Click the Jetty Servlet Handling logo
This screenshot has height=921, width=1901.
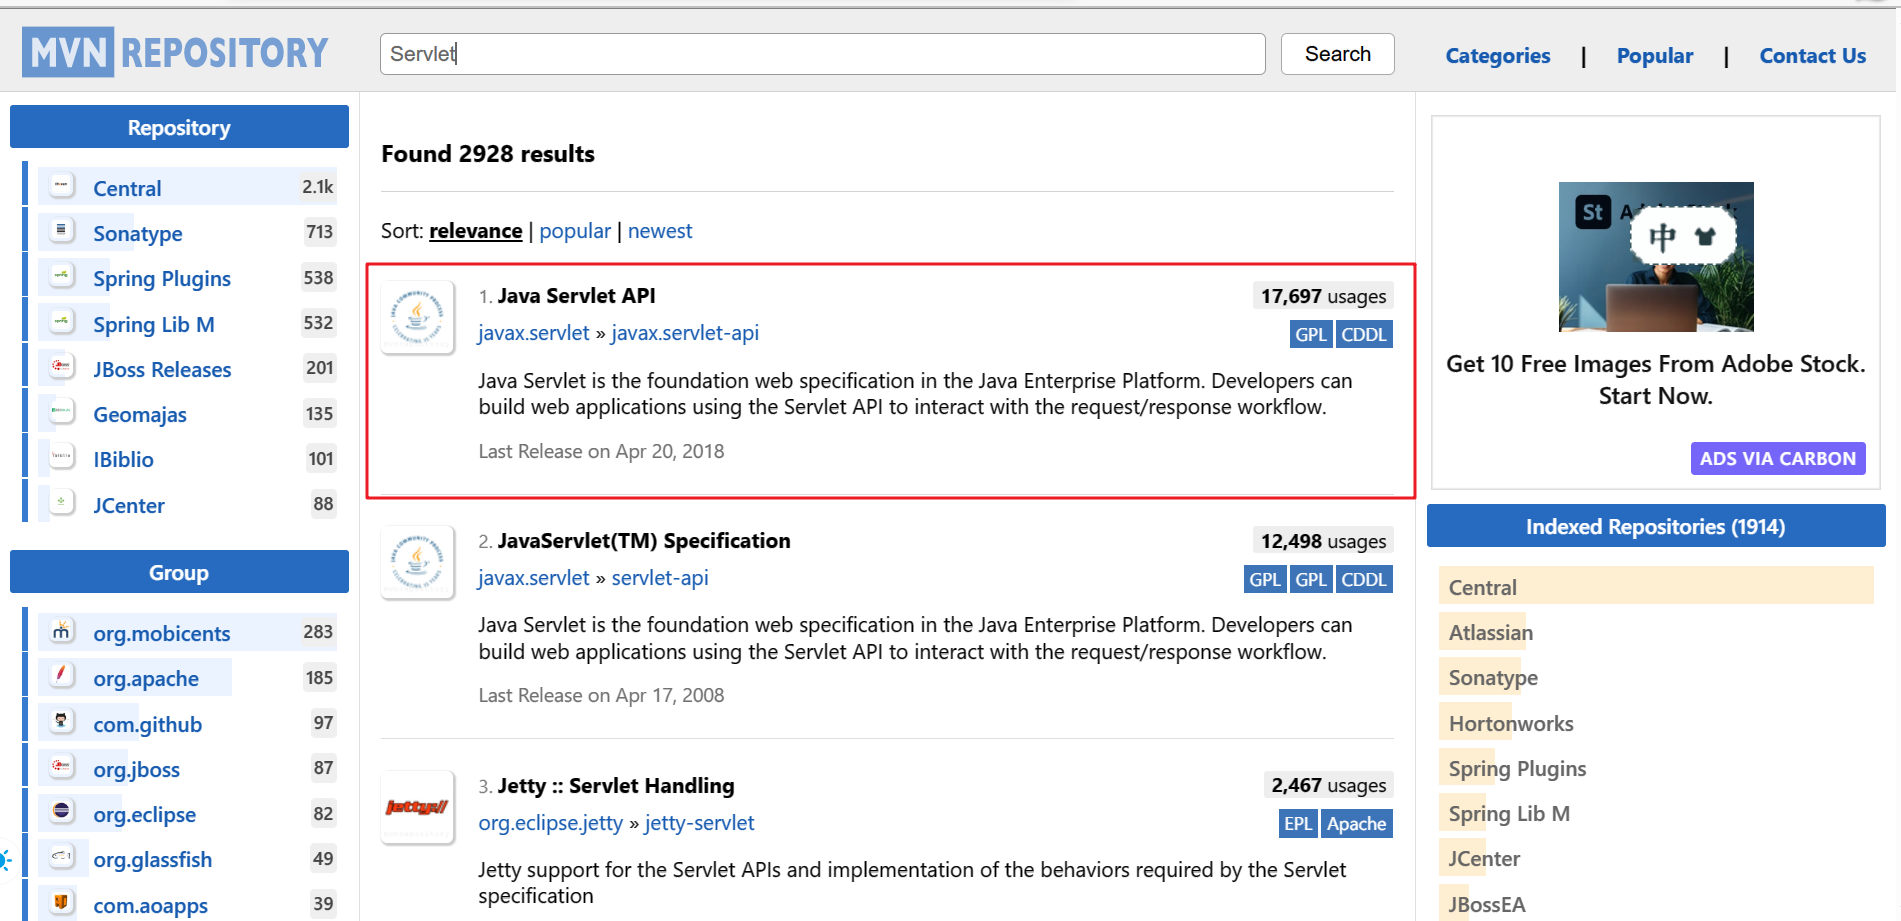tap(418, 807)
